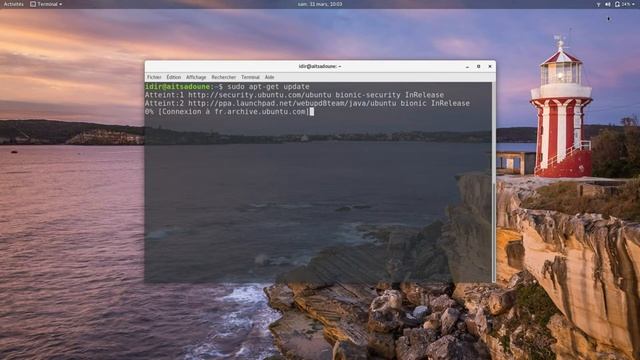Open the Terminal application menu in top bar
This screenshot has width=640, height=360.
(46, 4)
